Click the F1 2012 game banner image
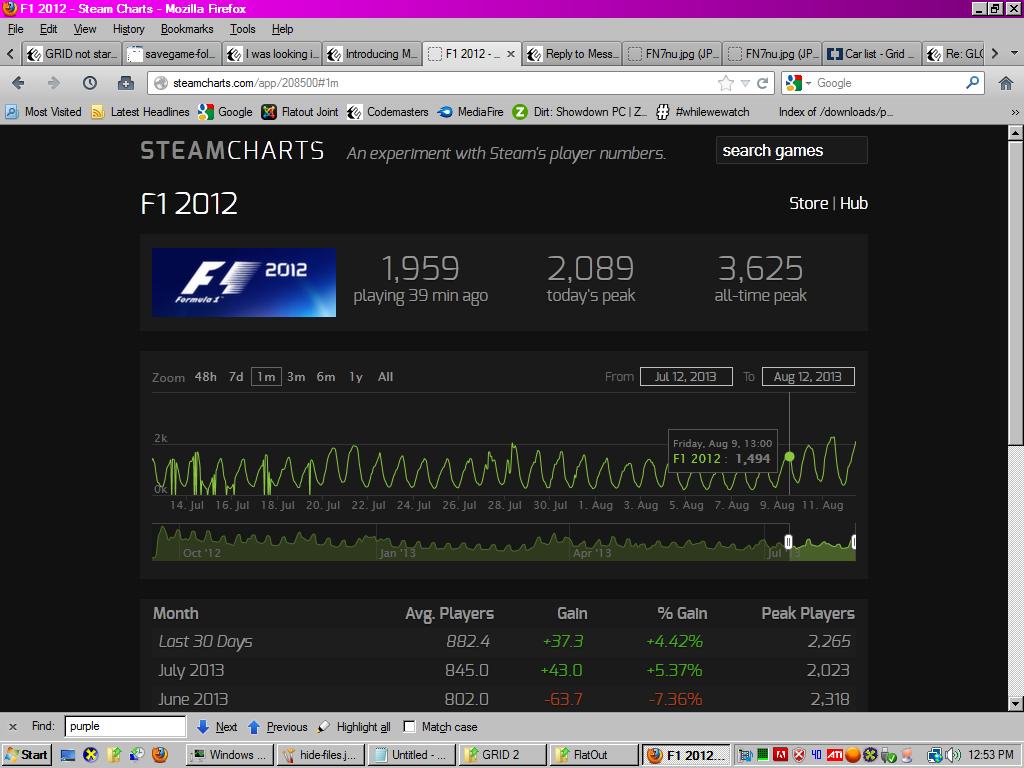1024x768 pixels. [x=244, y=282]
